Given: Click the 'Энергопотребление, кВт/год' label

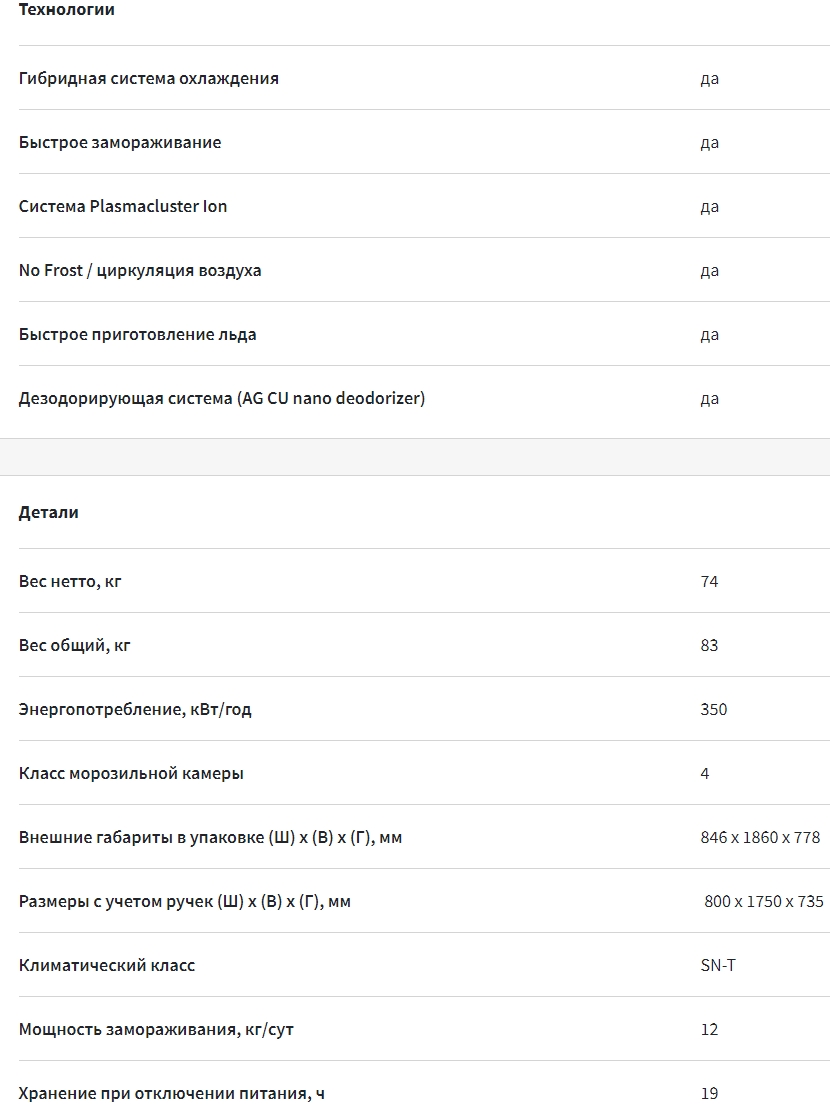Looking at the screenshot, I should coord(135,709).
